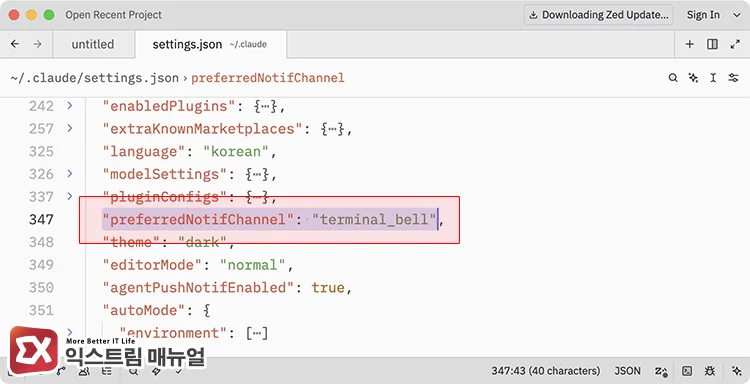Click the "terminal_bell" value
This screenshot has width=750, height=384.
pos(374,219)
